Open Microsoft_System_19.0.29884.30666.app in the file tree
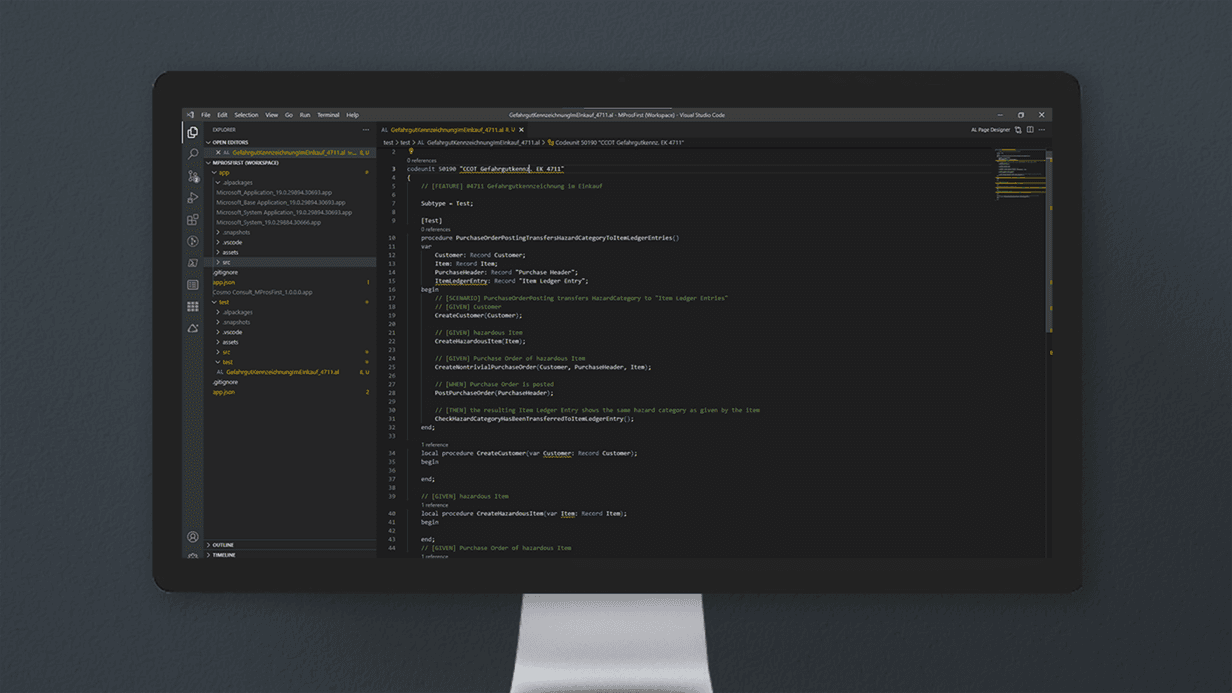 [x=268, y=222]
